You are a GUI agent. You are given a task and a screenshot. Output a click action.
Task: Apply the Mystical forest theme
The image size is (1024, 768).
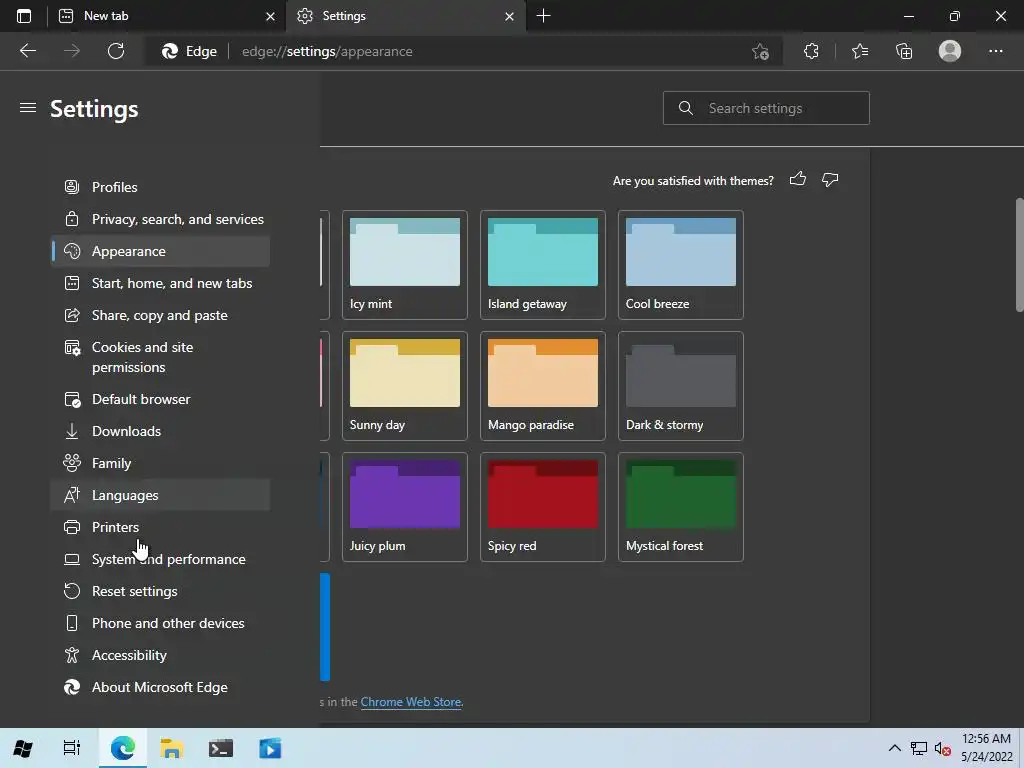(x=680, y=507)
